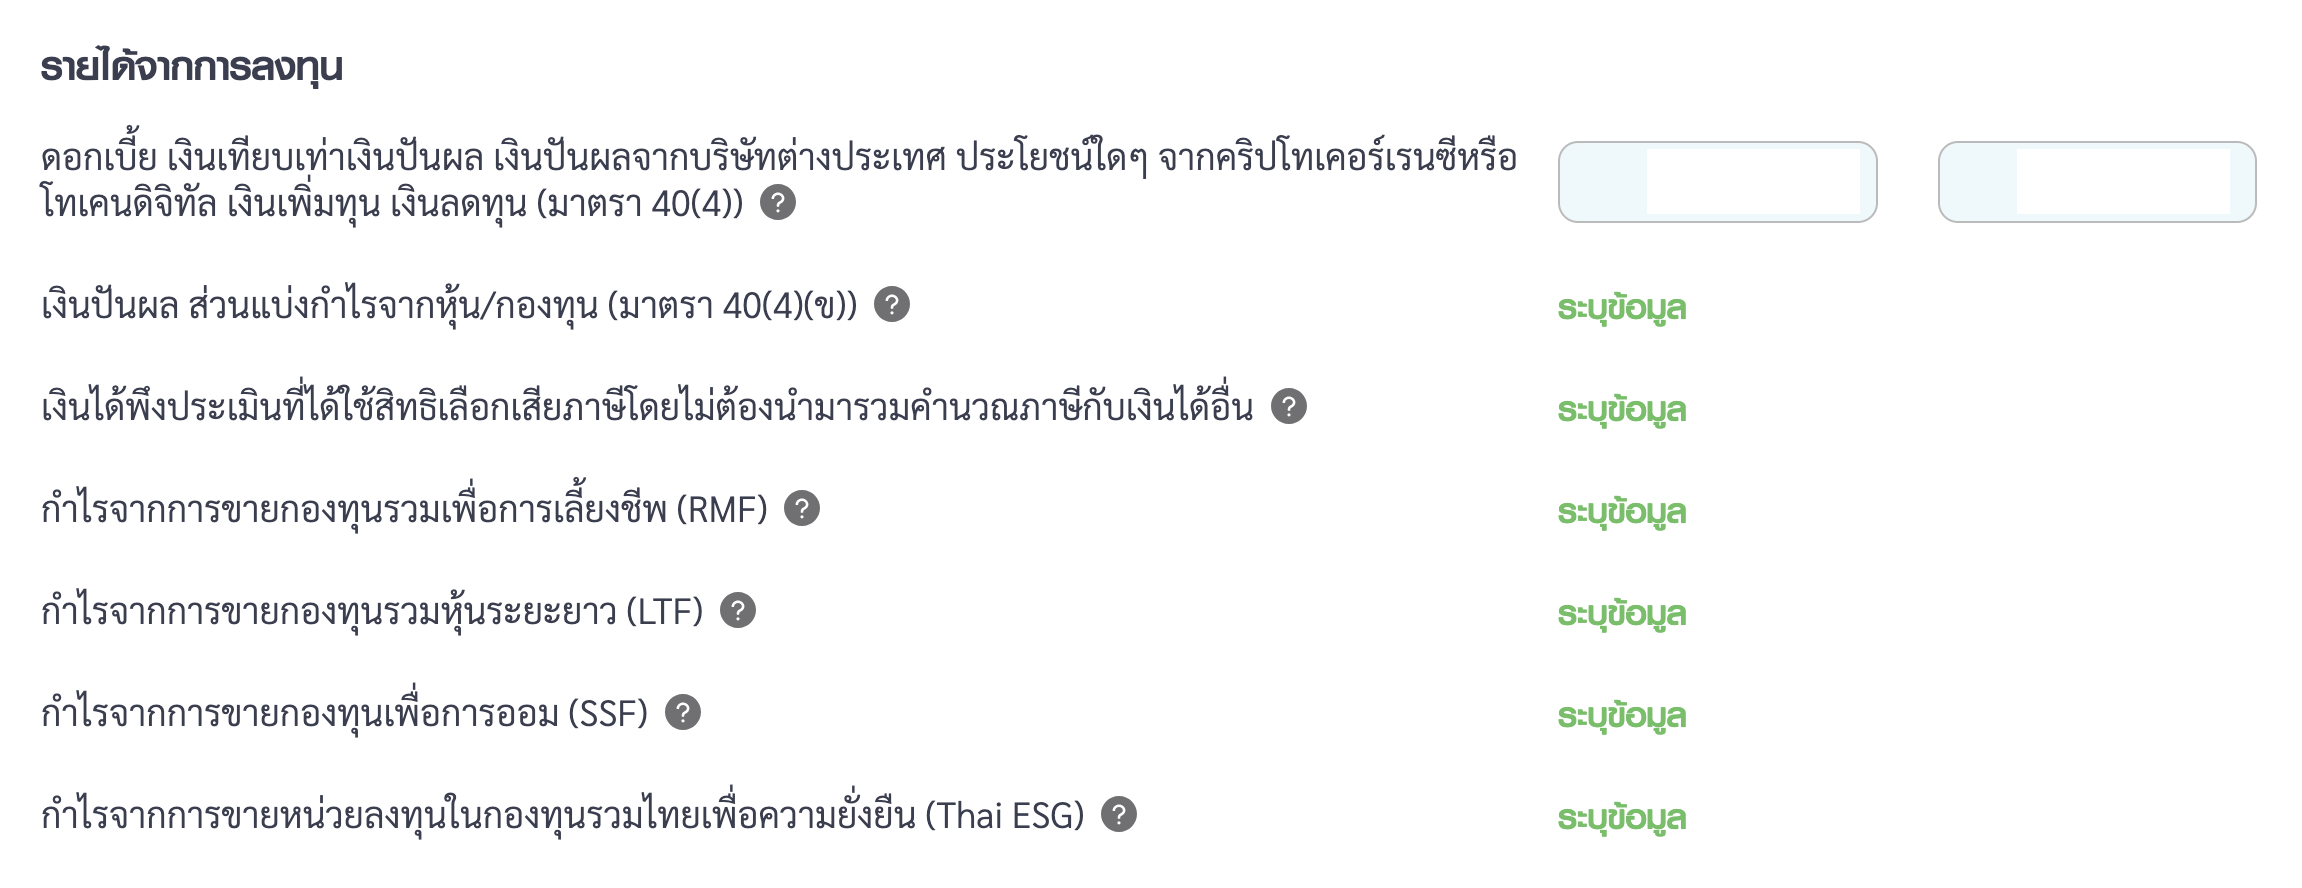Click the กำไรจากการขายกองทุนเพื่อการออม (SSF) label
2302x888 pixels.
click(x=345, y=713)
